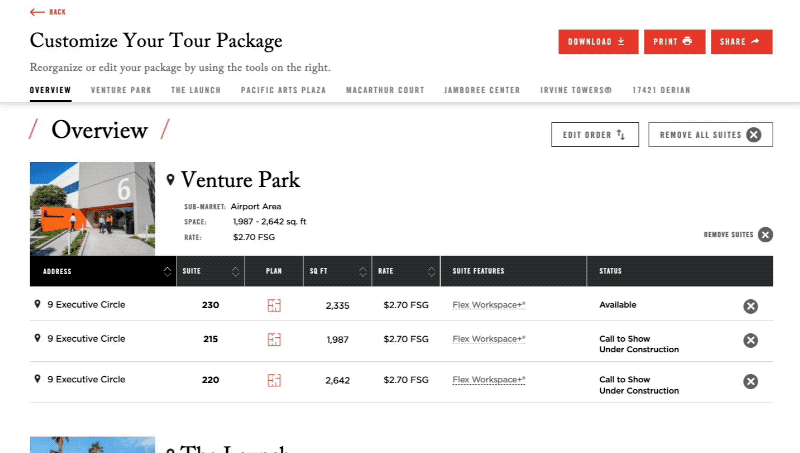Viewport: 800px width, 453px height.
Task: Open Flex Workspace+ link for suite 230
Action: point(489,305)
